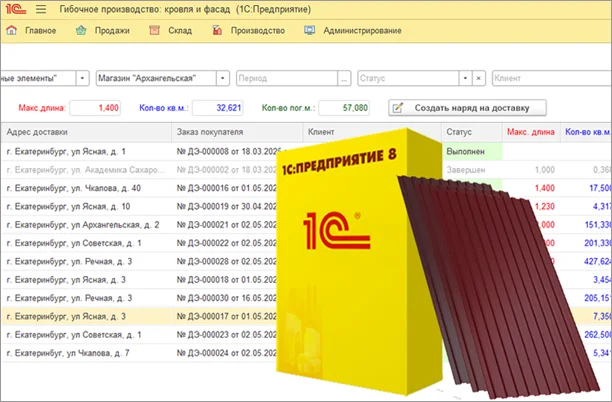Viewport: 612px width, 402px height.
Task: Click the Клиент filter input field
Action: [552, 78]
